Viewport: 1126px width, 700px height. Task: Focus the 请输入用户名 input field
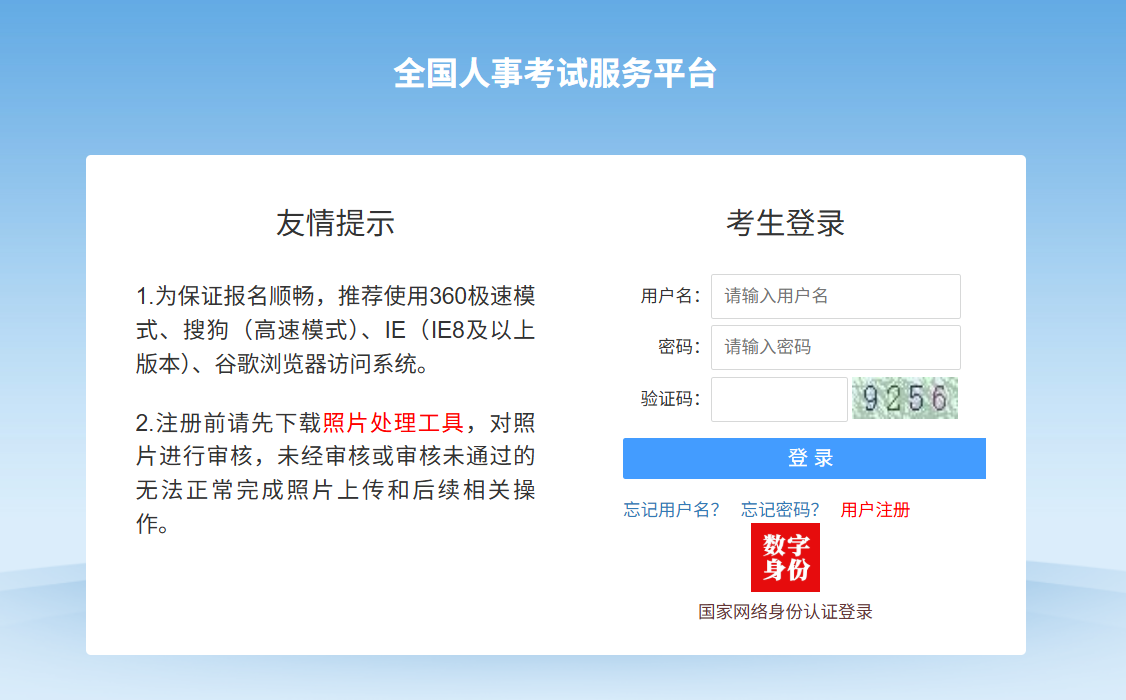pyautogui.click(x=835, y=296)
